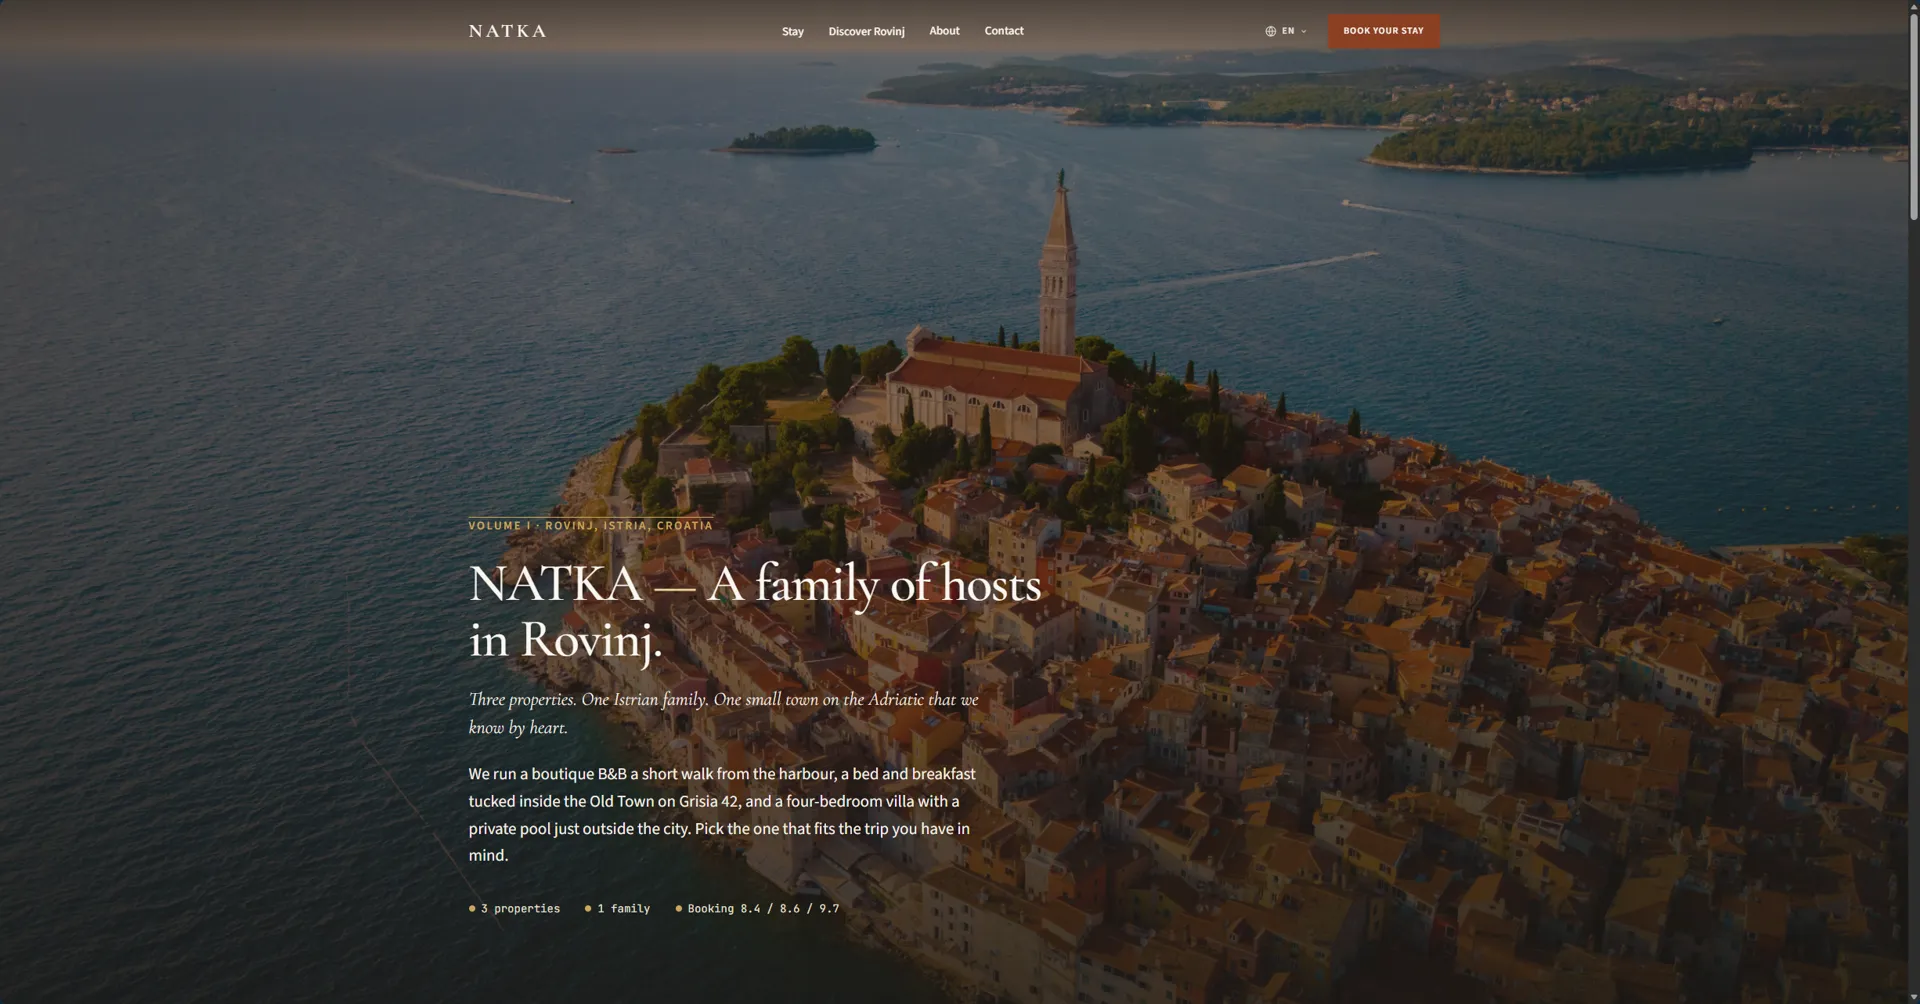This screenshot has width=1920, height=1004.
Task: Click the dot beside 1 family
Action: coord(588,909)
